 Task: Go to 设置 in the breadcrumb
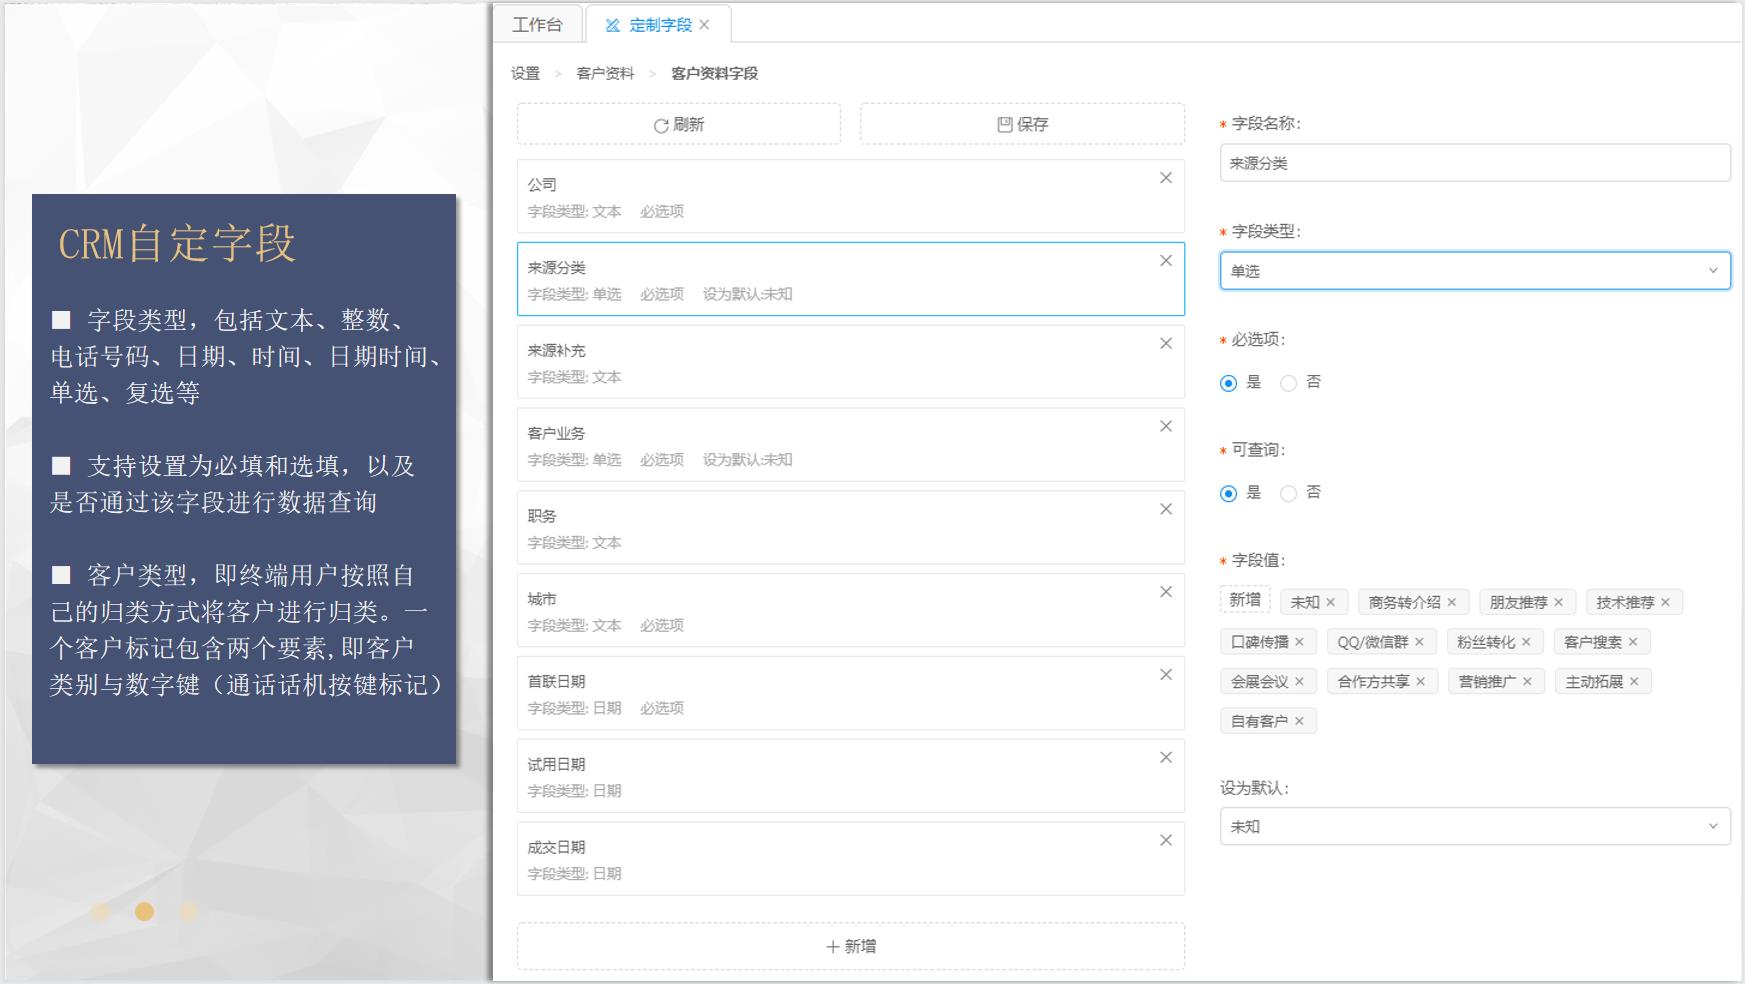[526, 73]
